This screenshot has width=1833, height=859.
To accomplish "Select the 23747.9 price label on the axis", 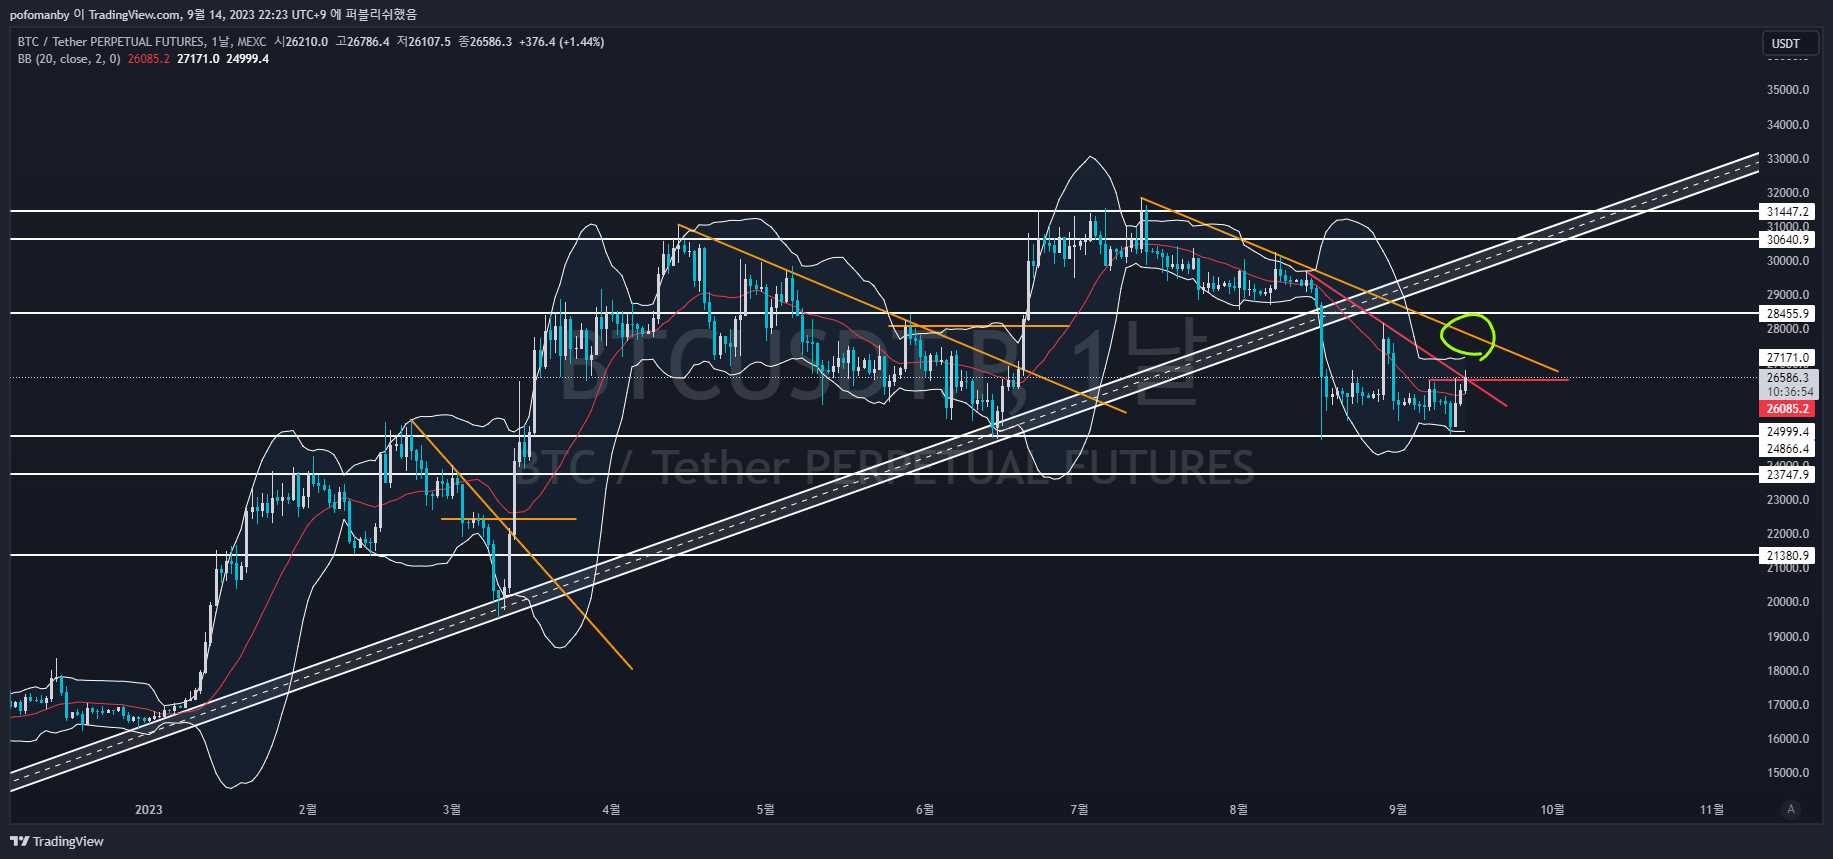I will [1787, 475].
